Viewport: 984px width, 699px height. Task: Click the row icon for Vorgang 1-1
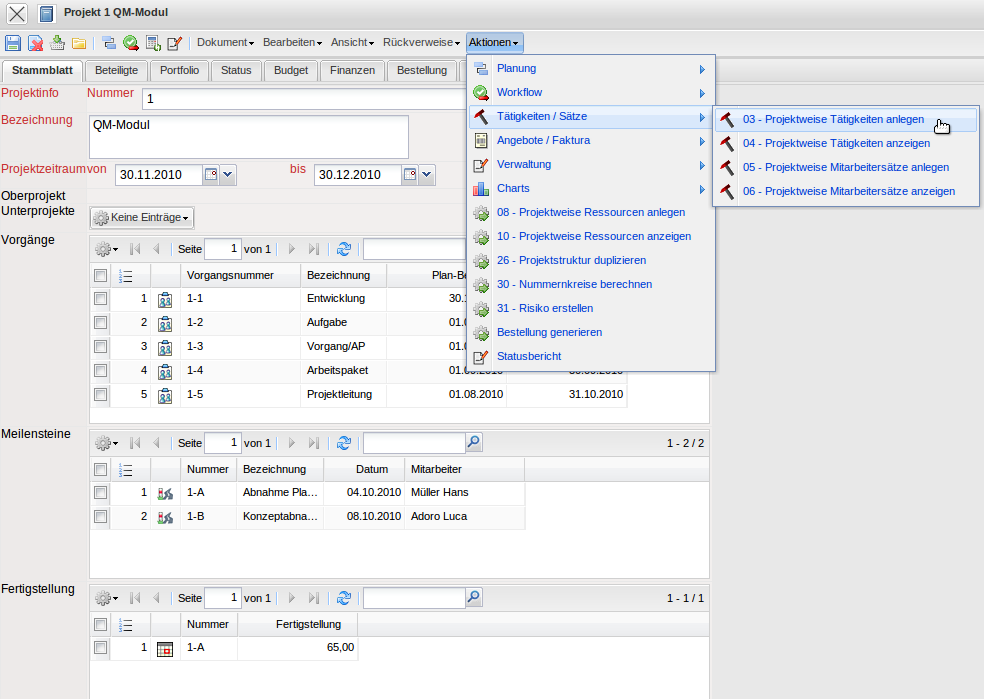tap(166, 298)
